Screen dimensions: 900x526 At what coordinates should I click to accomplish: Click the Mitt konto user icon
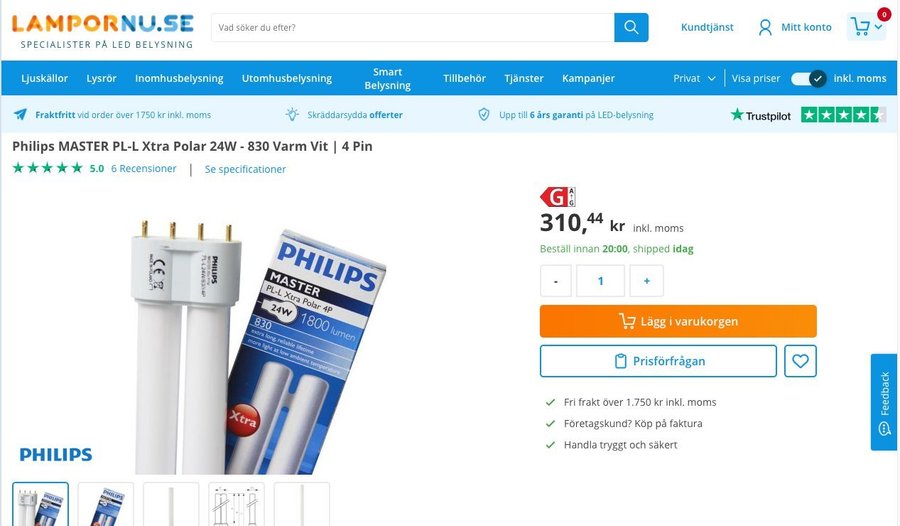[765, 27]
